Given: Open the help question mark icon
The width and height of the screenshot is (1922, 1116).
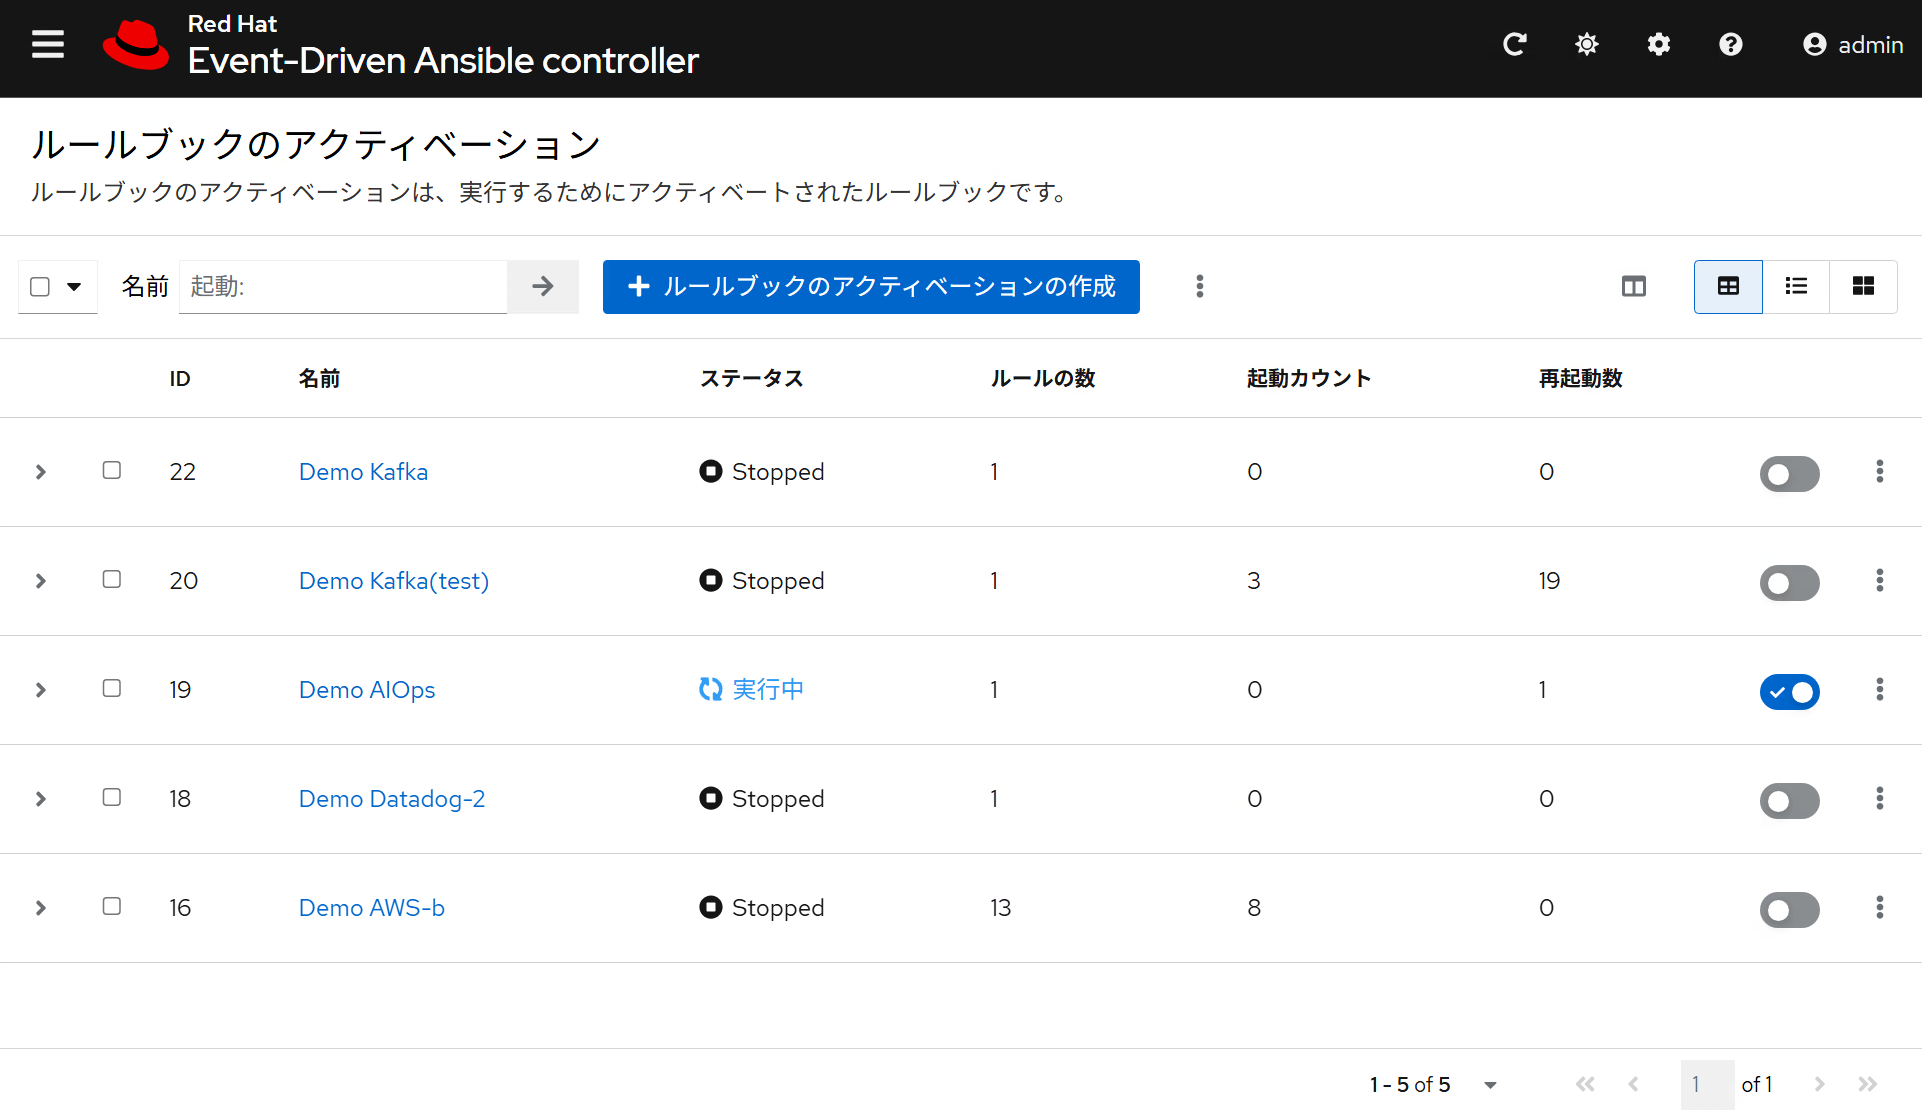Looking at the screenshot, I should coord(1730,44).
